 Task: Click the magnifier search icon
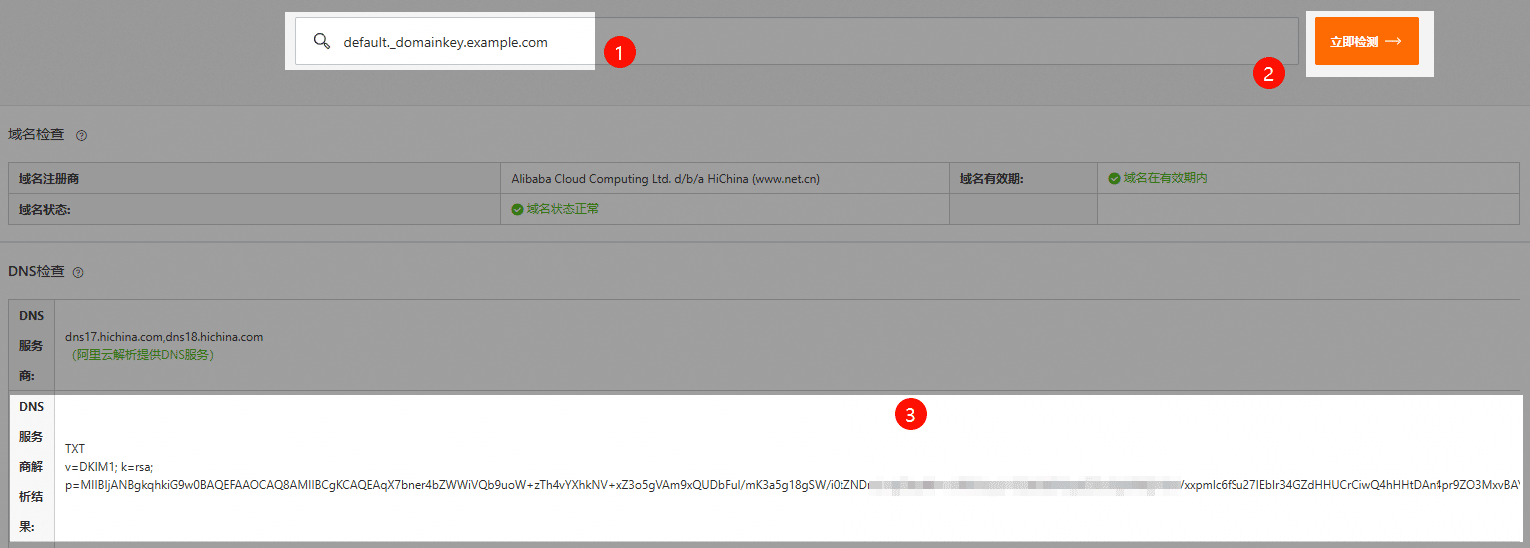[321, 41]
